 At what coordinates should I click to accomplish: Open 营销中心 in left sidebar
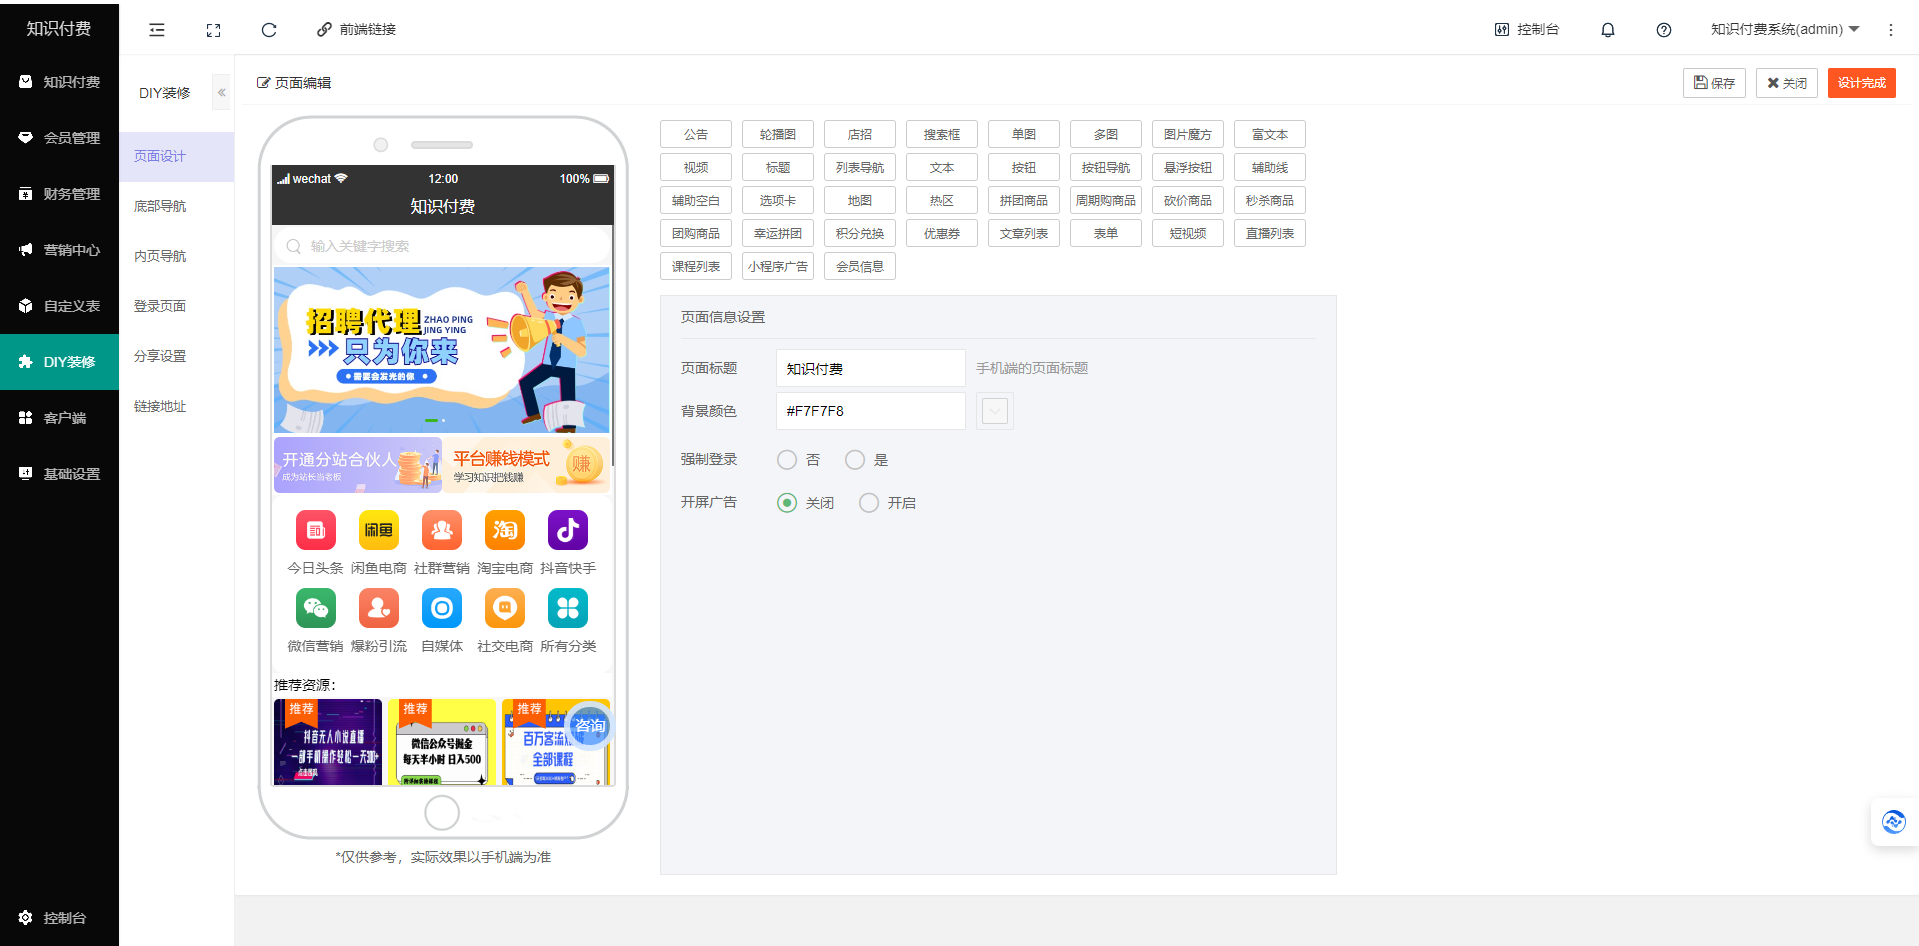click(x=59, y=250)
